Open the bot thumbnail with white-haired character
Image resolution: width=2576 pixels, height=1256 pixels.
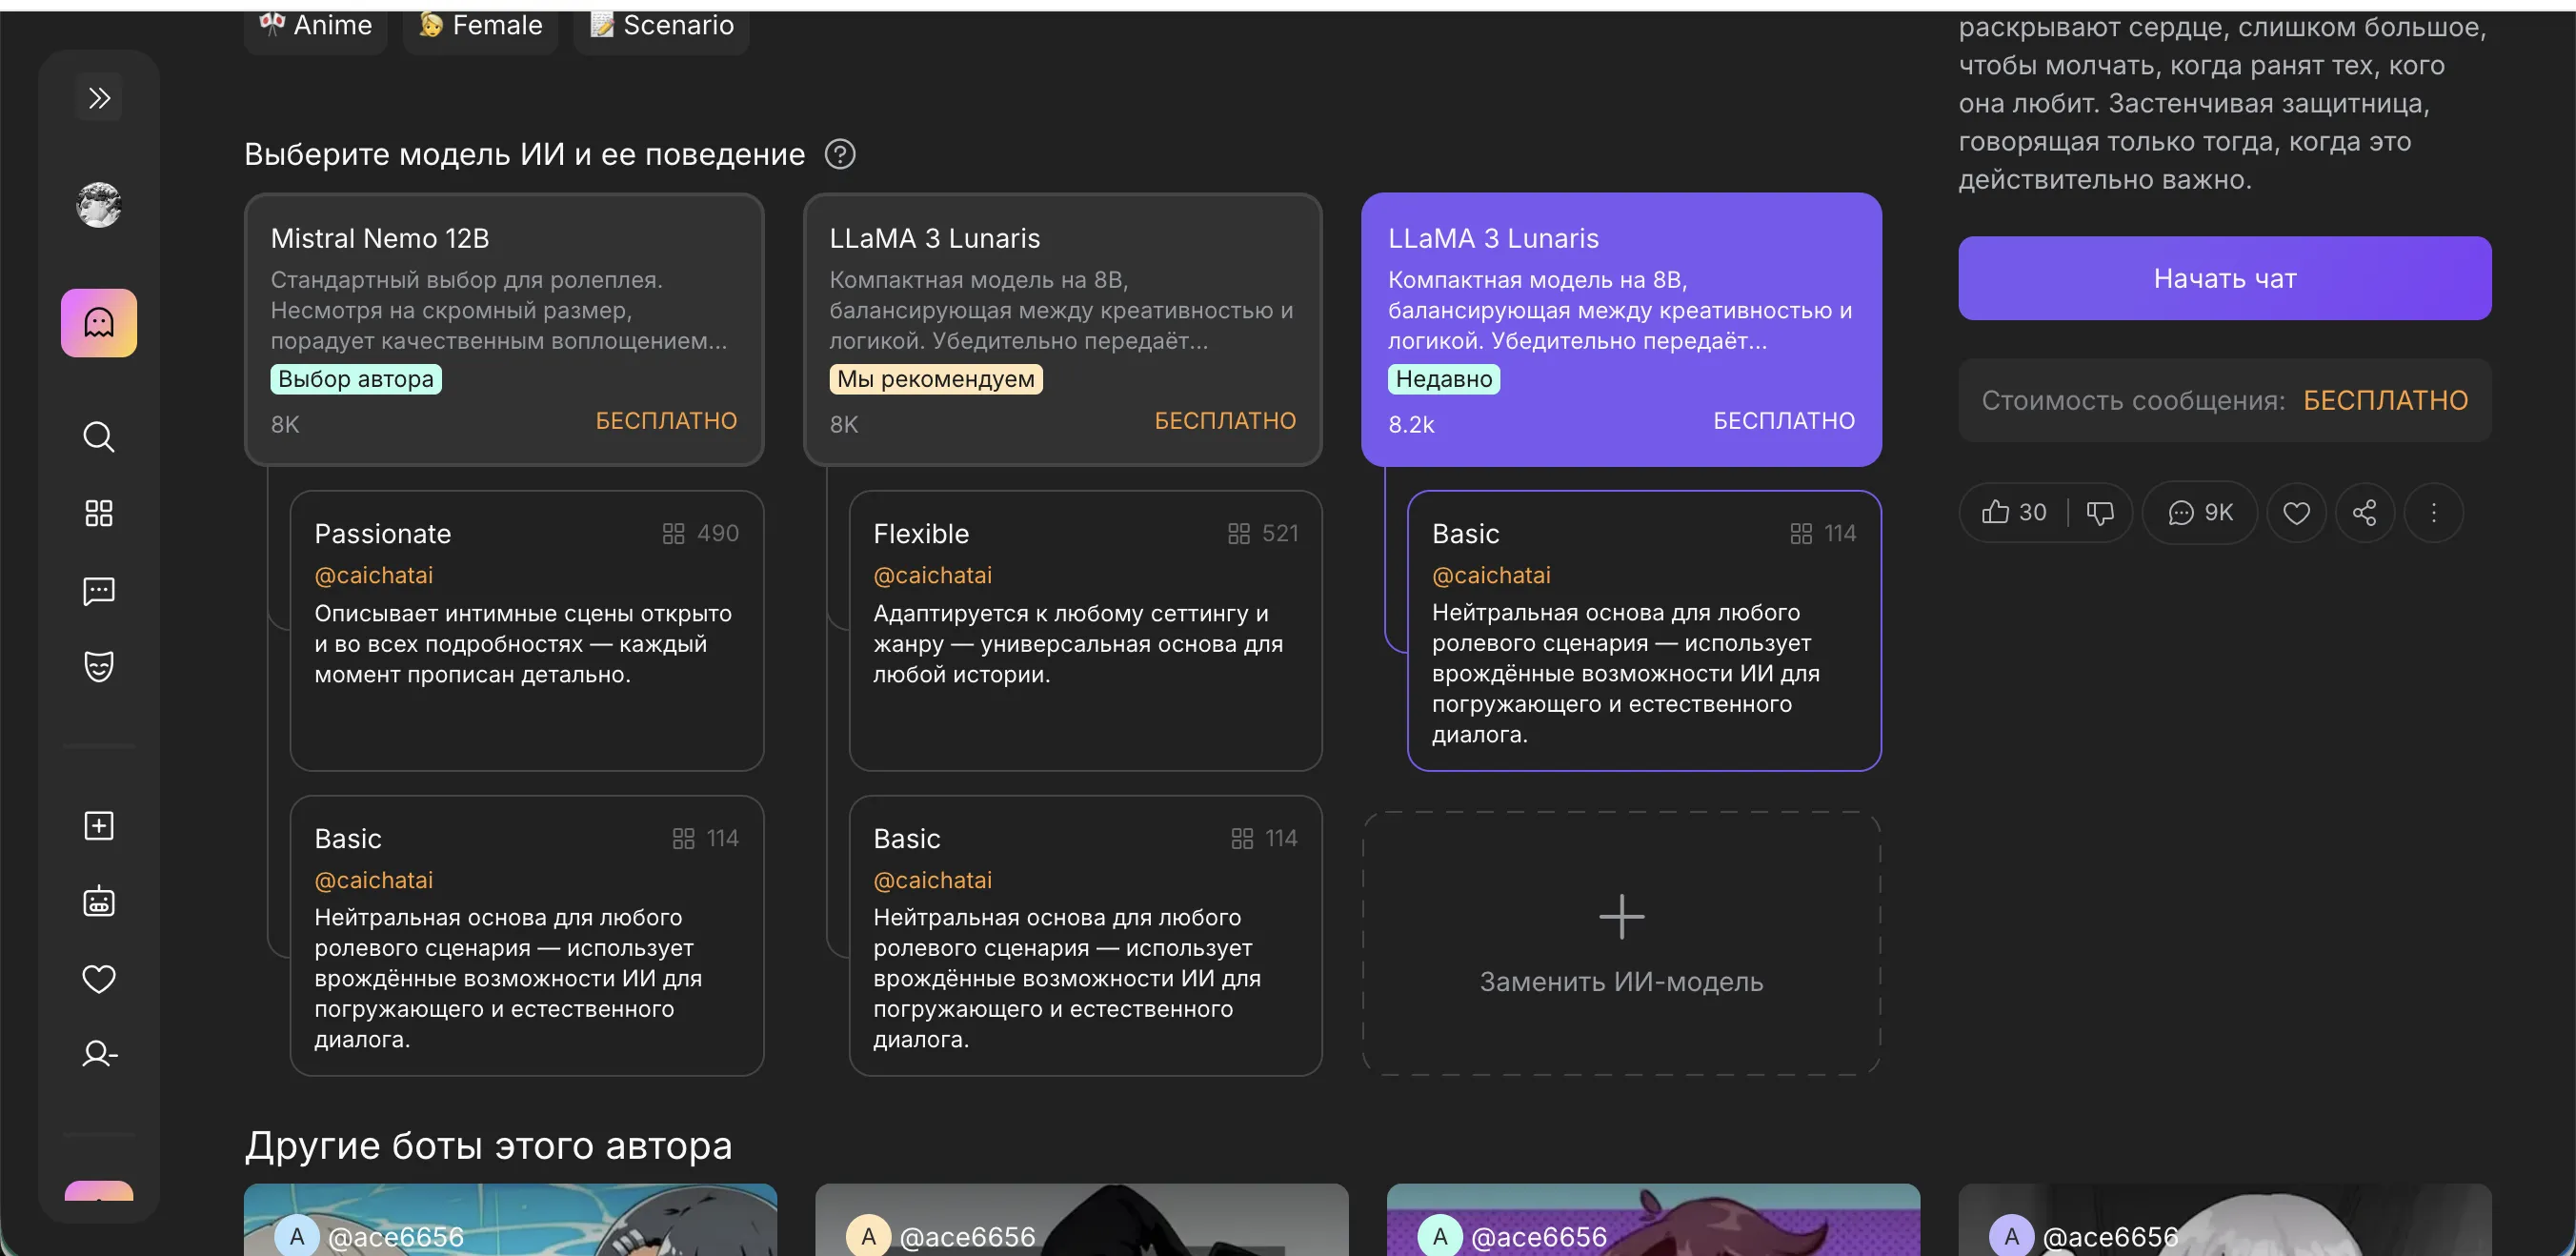2225,1220
